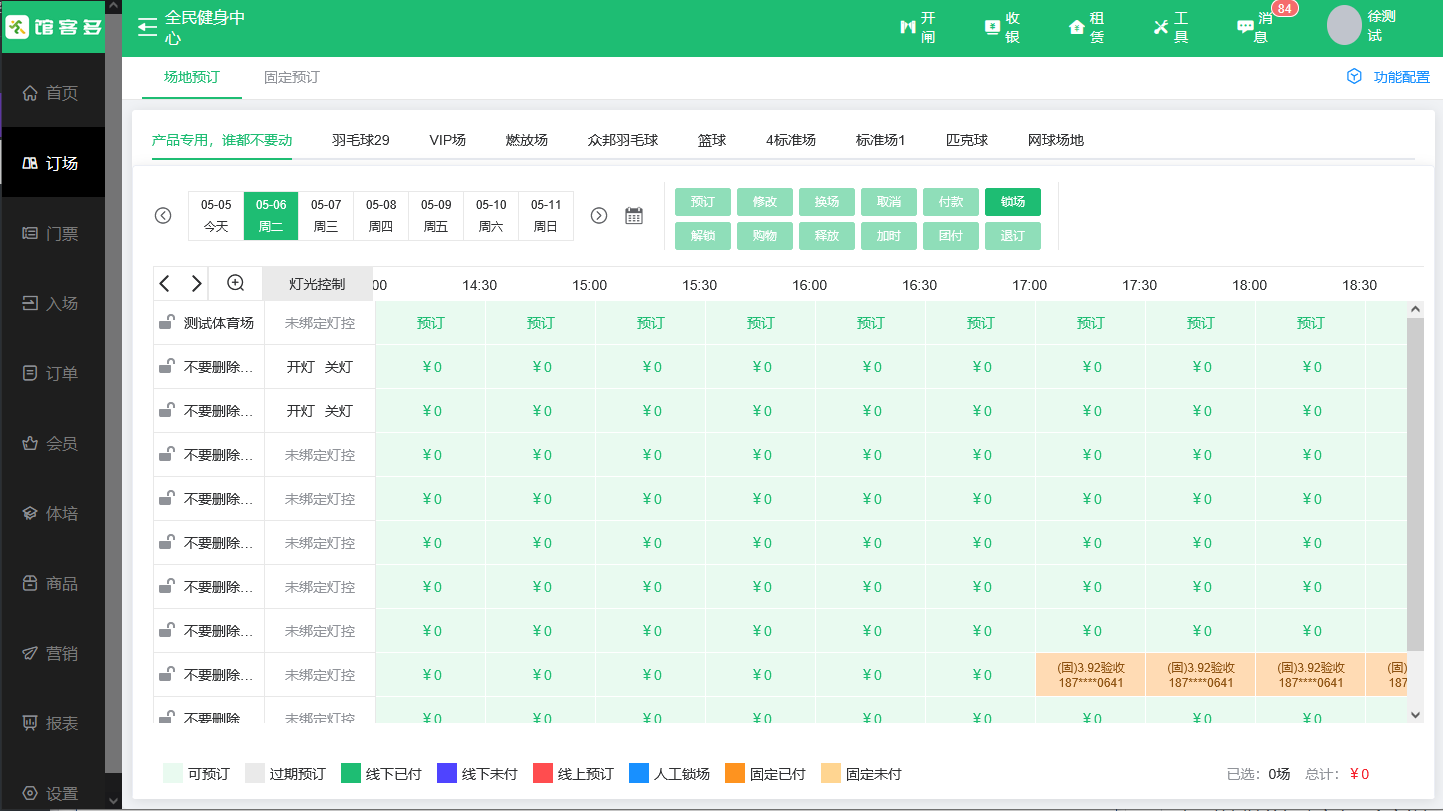Open 消息 messages with 84 badge
This screenshot has width=1443, height=811.
(x=1255, y=27)
